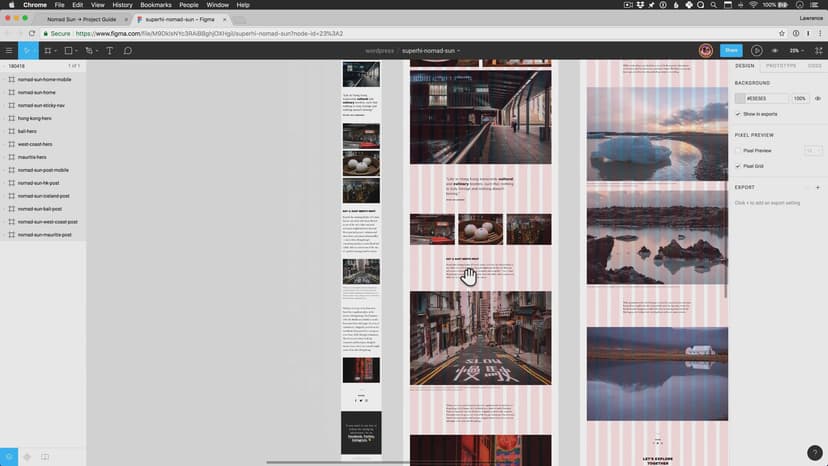The height and width of the screenshot is (466, 828).
Task: Uncheck the Pixel Grid checkbox
Action: [738, 166]
